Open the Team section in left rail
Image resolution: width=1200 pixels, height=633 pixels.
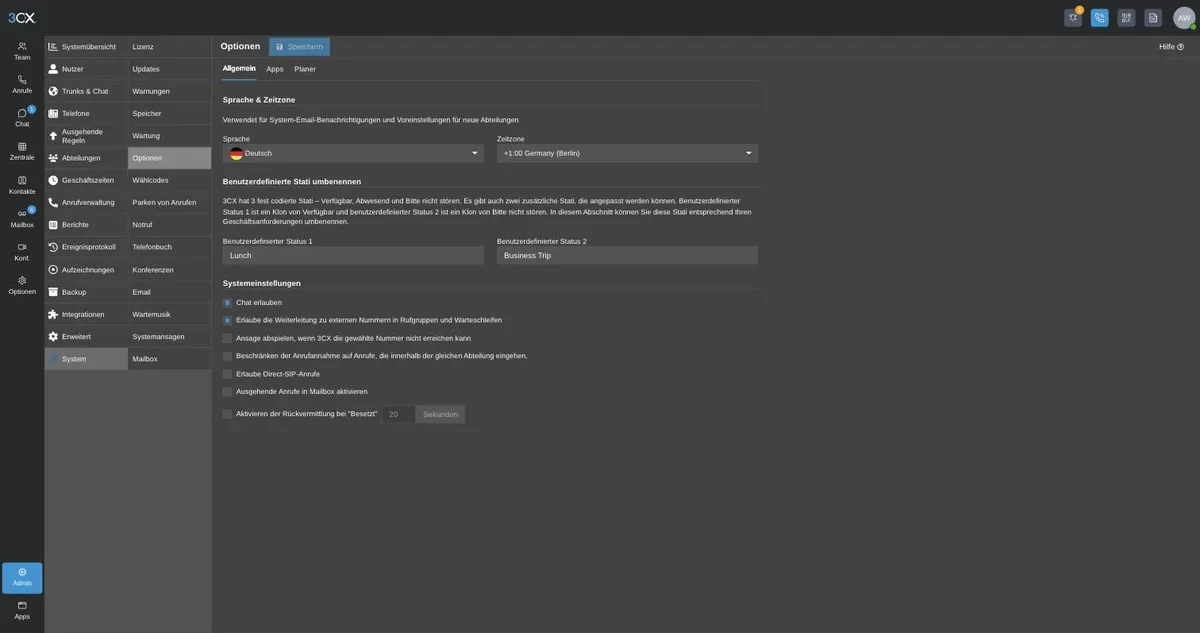(22, 51)
